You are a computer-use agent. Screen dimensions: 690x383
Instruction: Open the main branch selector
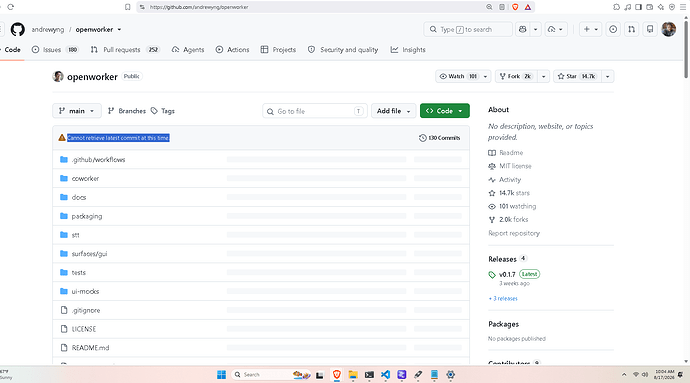(77, 111)
